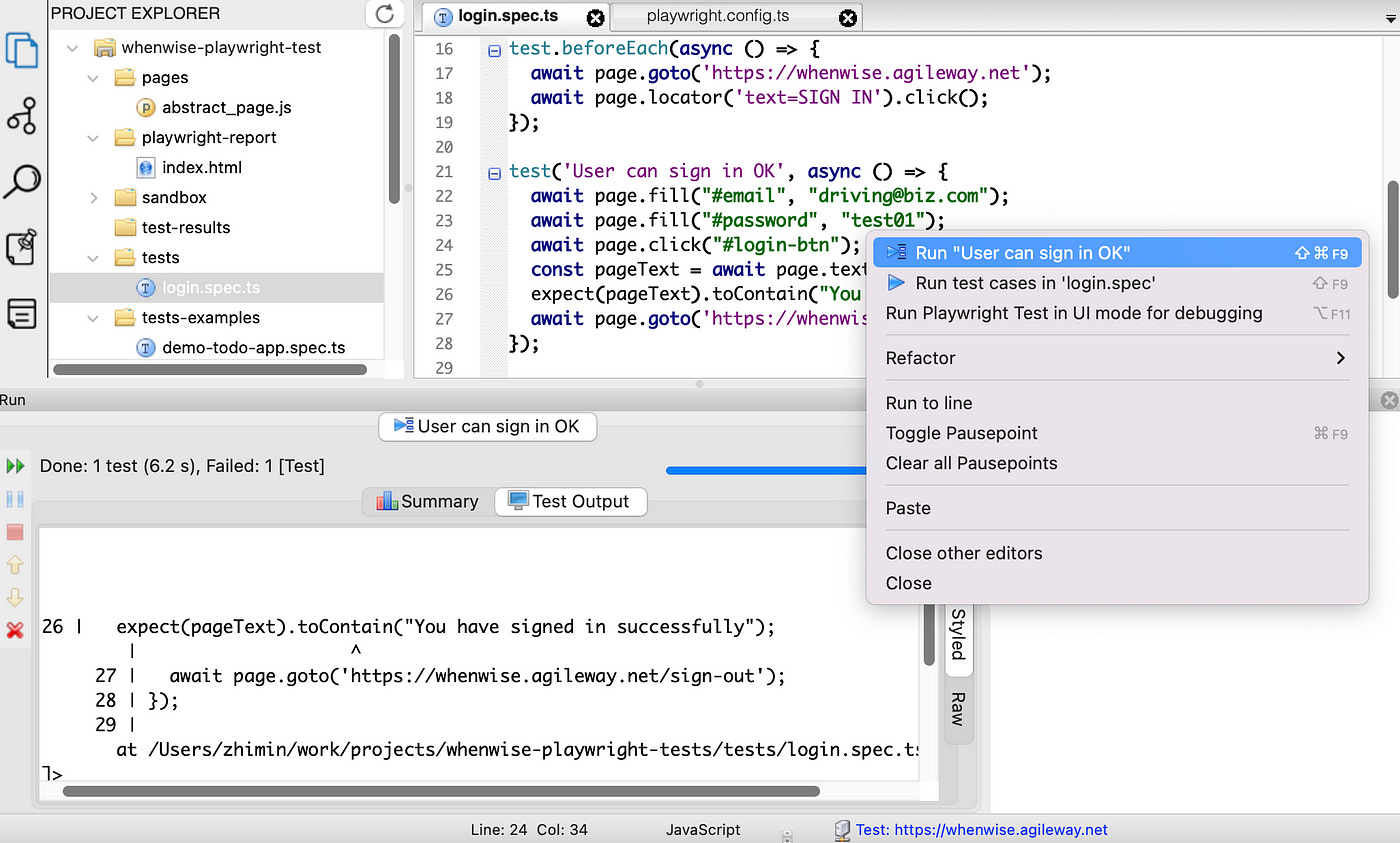Choose Close other editors
Image resolution: width=1400 pixels, height=843 pixels.
[x=1117, y=553]
